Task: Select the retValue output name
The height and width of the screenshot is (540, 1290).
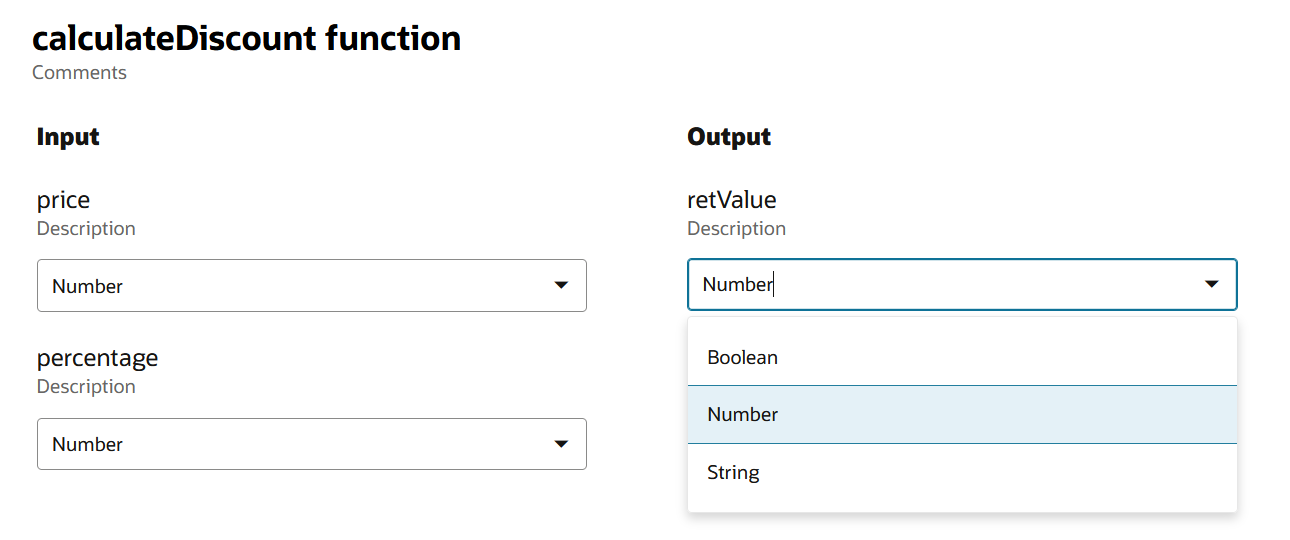Action: 731,200
